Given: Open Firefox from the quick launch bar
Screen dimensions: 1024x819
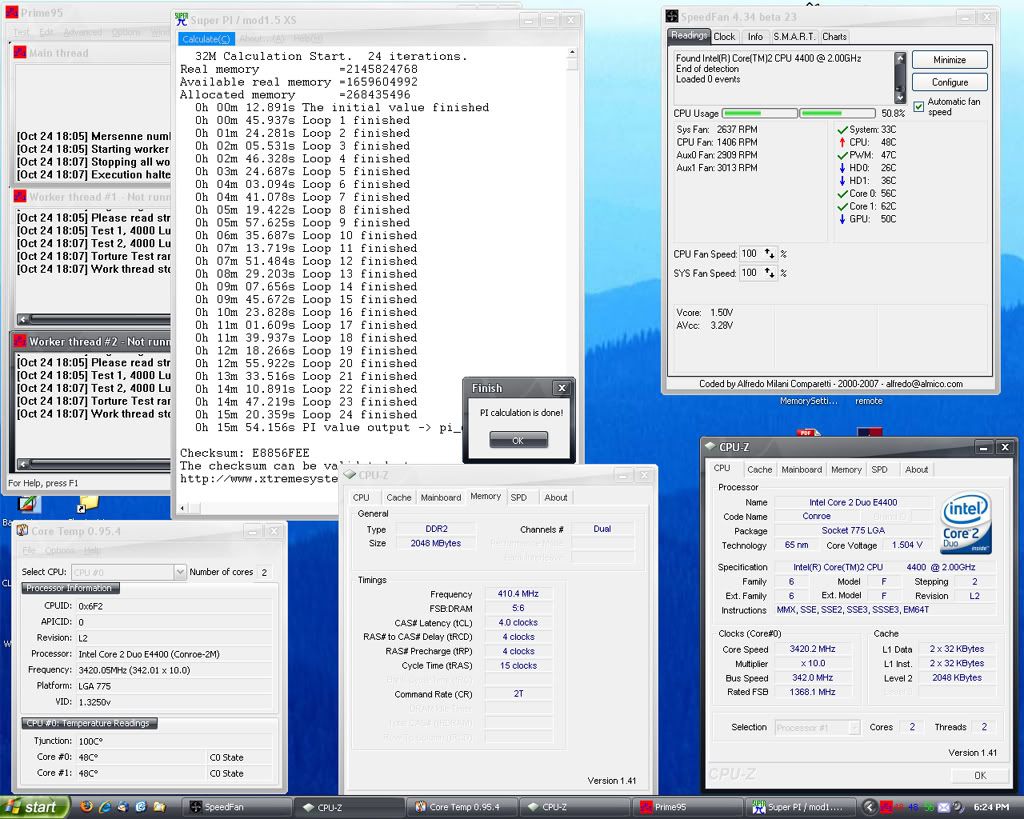Looking at the screenshot, I should 86,807.
